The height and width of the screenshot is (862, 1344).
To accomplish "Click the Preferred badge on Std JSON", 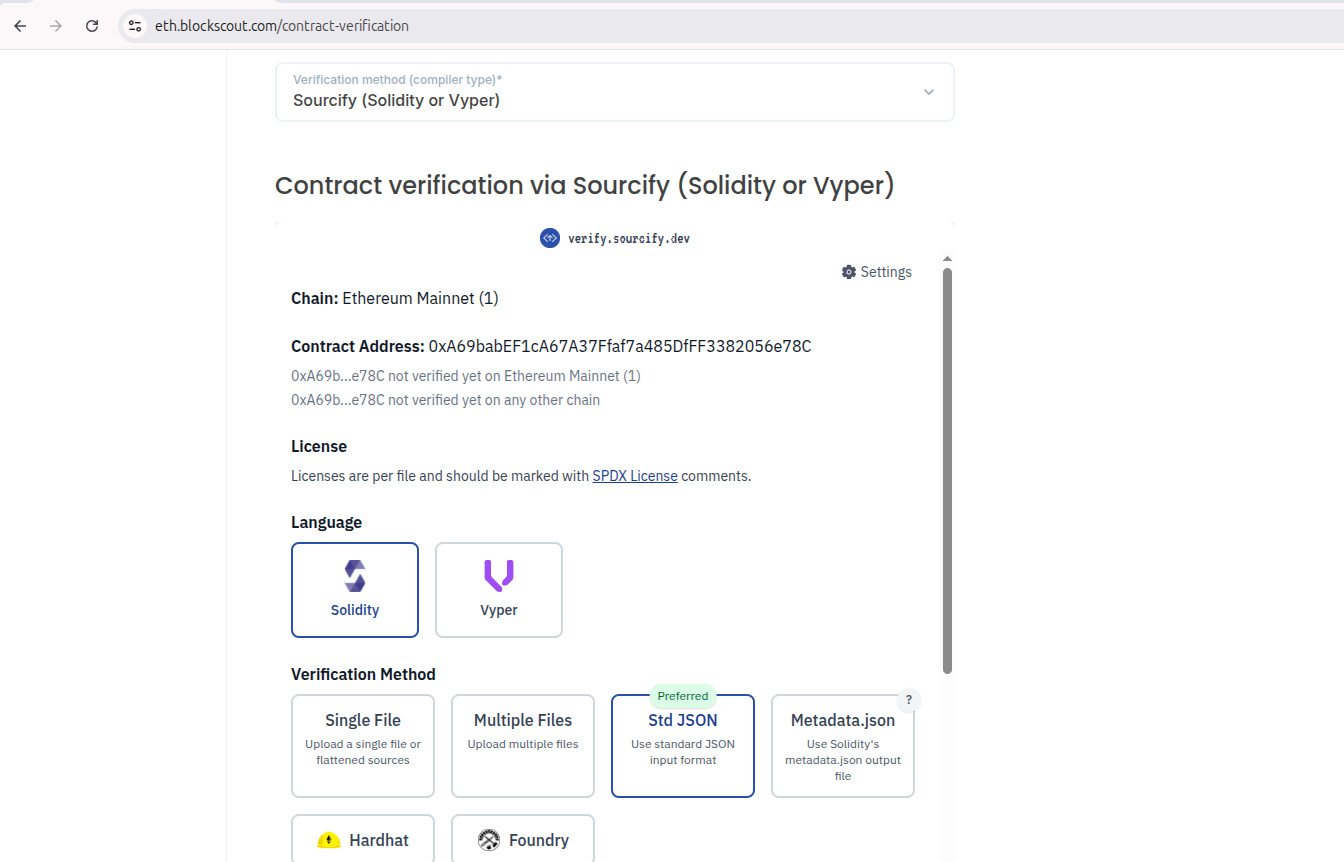I will coord(683,696).
